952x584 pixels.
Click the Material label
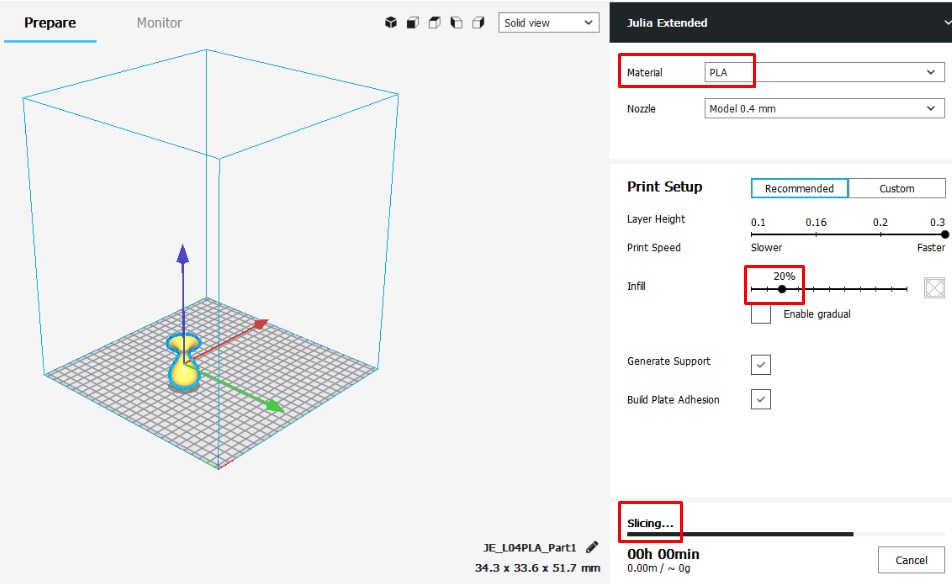645,72
